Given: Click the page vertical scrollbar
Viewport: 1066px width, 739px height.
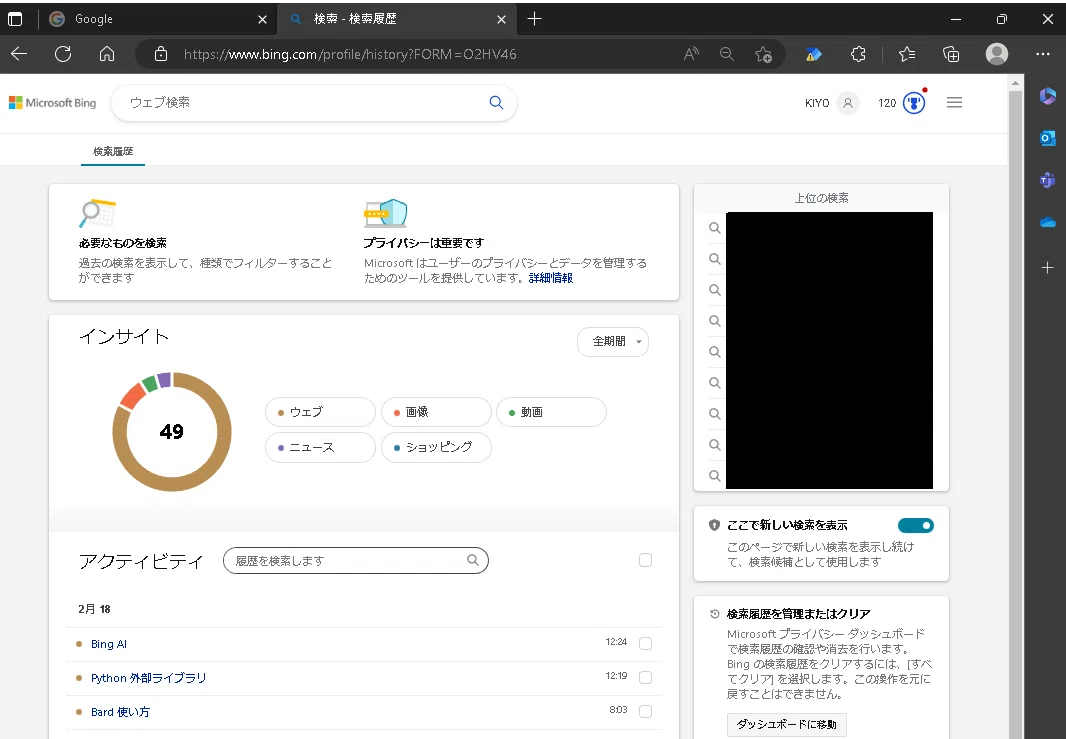Looking at the screenshot, I should [x=1015, y=408].
